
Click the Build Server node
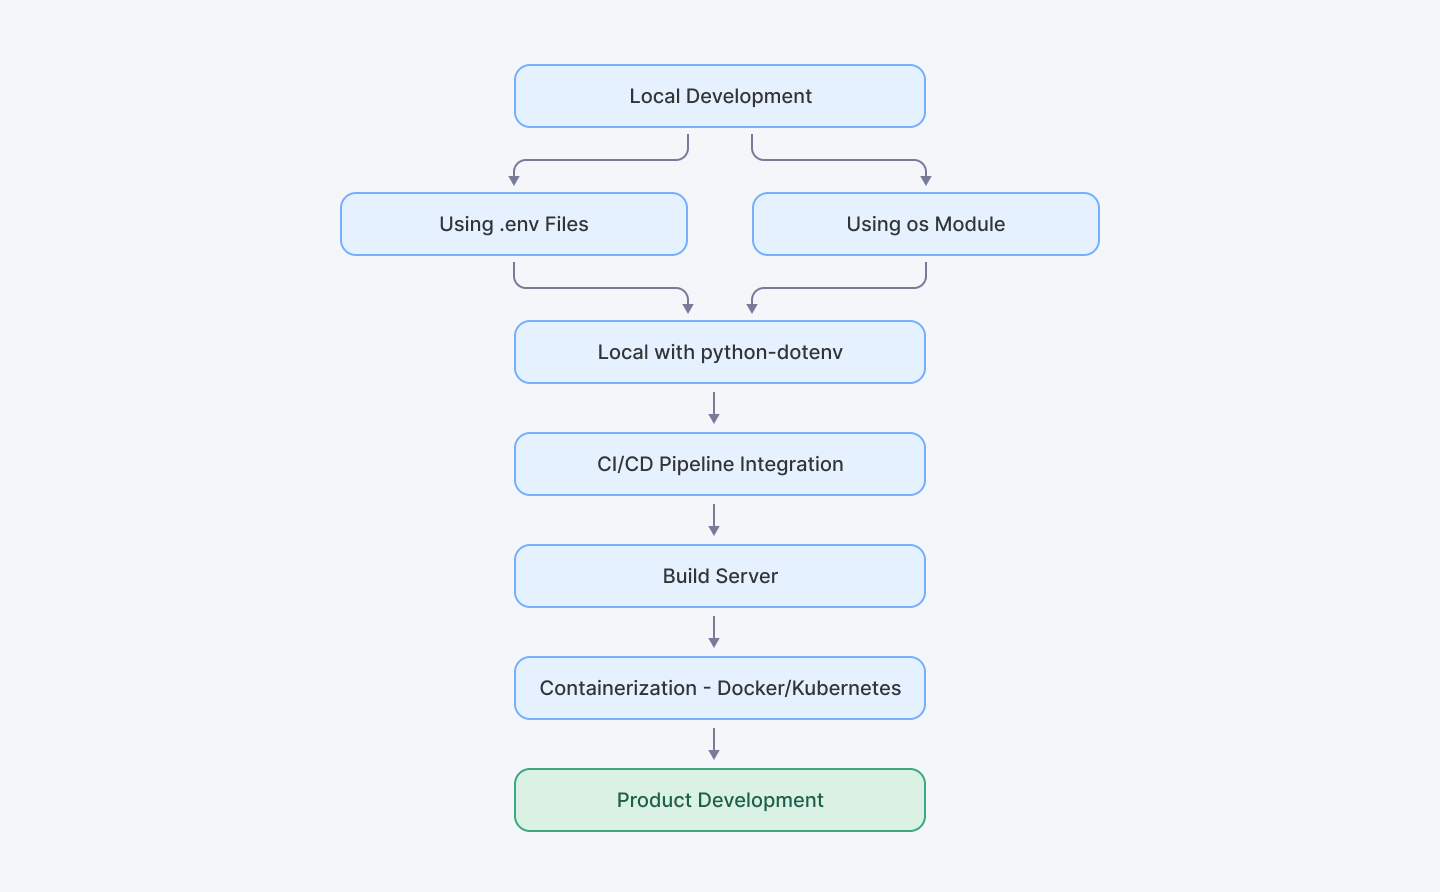point(720,576)
